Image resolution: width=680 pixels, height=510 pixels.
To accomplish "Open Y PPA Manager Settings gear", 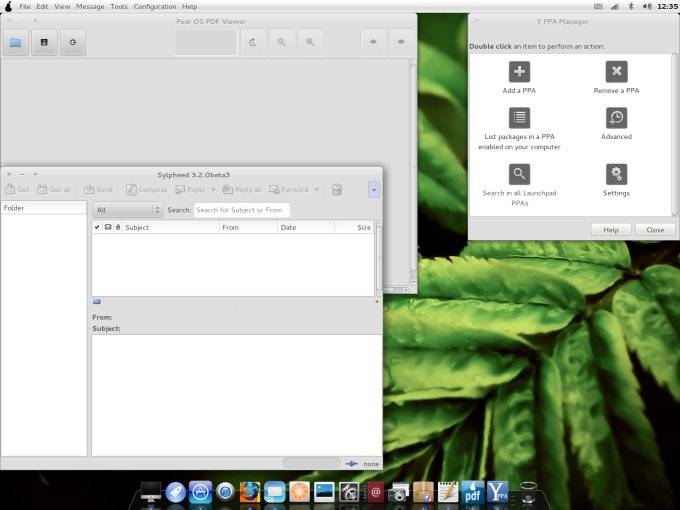I will (x=616, y=174).
